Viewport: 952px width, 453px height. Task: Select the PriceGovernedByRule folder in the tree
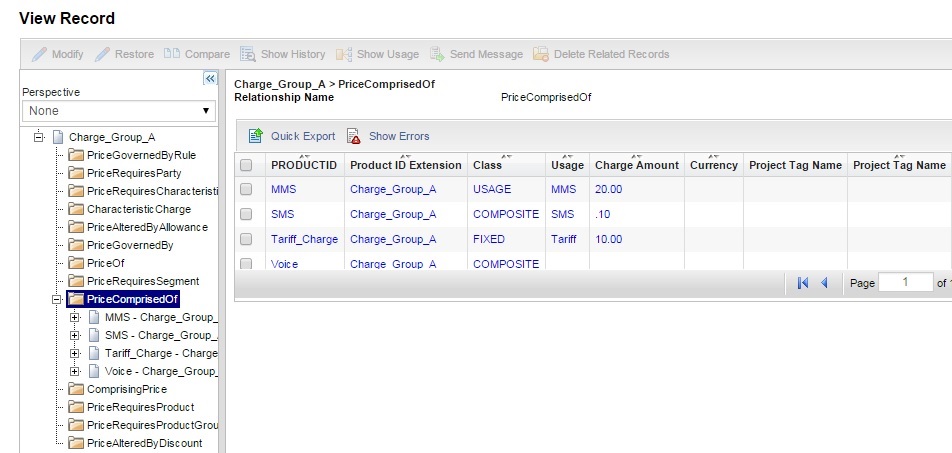(141, 155)
